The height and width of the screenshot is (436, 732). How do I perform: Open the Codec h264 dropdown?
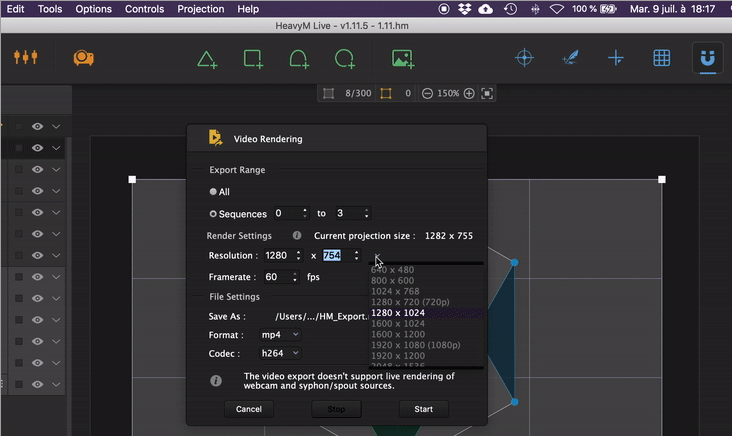pyautogui.click(x=280, y=353)
